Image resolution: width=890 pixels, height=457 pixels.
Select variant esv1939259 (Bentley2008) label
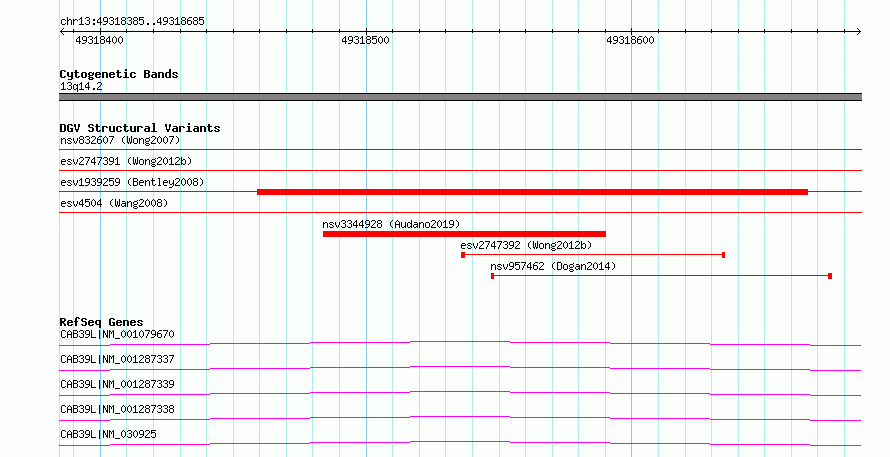pos(132,182)
